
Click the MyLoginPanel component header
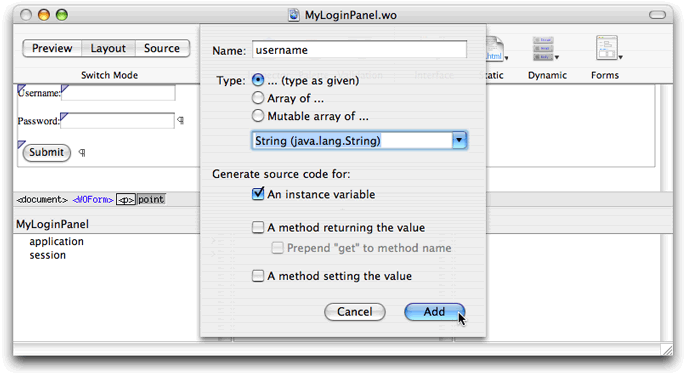(53, 224)
